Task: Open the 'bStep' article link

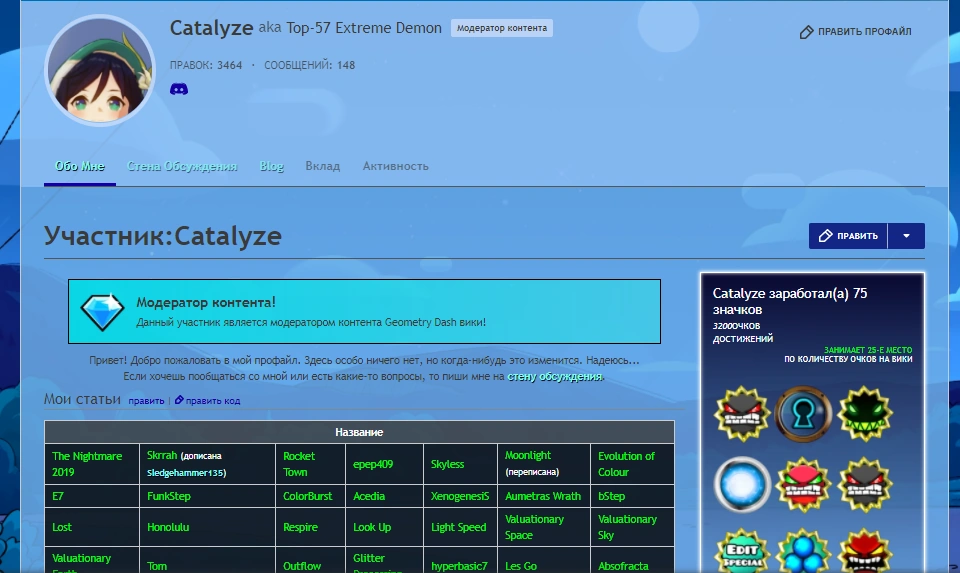Action: (x=611, y=496)
